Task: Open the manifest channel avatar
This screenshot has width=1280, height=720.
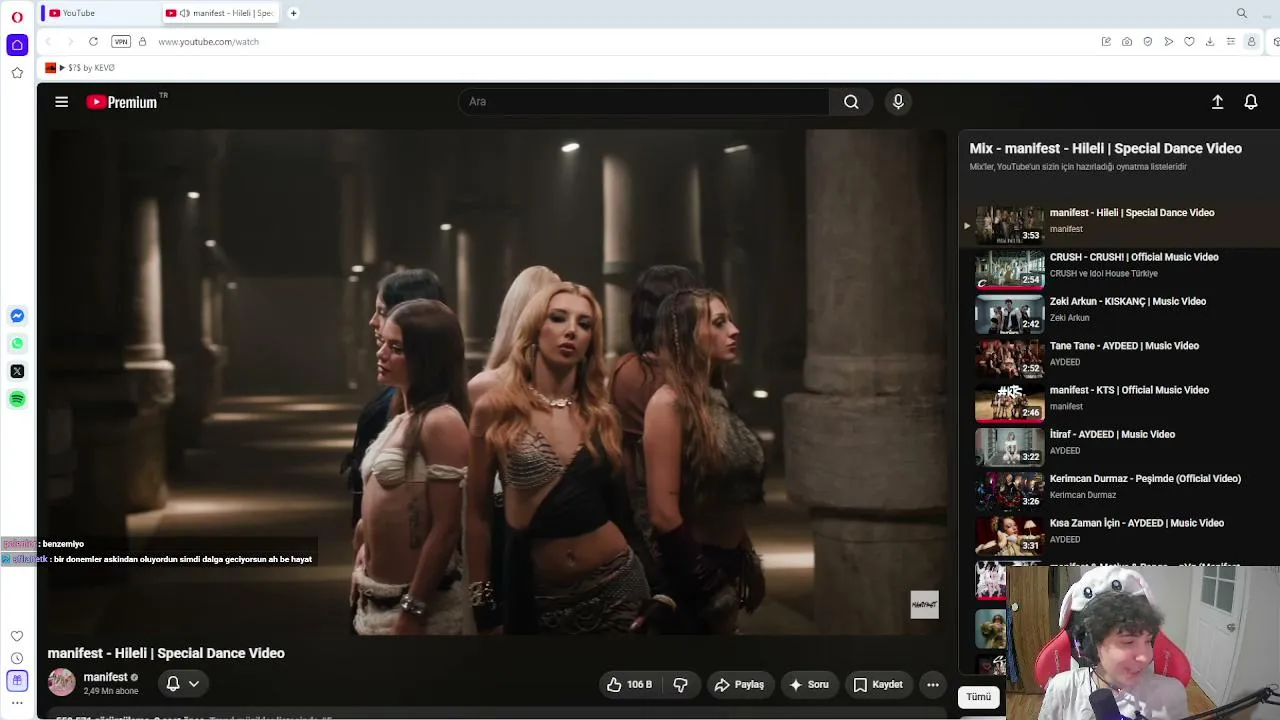Action: (x=62, y=683)
